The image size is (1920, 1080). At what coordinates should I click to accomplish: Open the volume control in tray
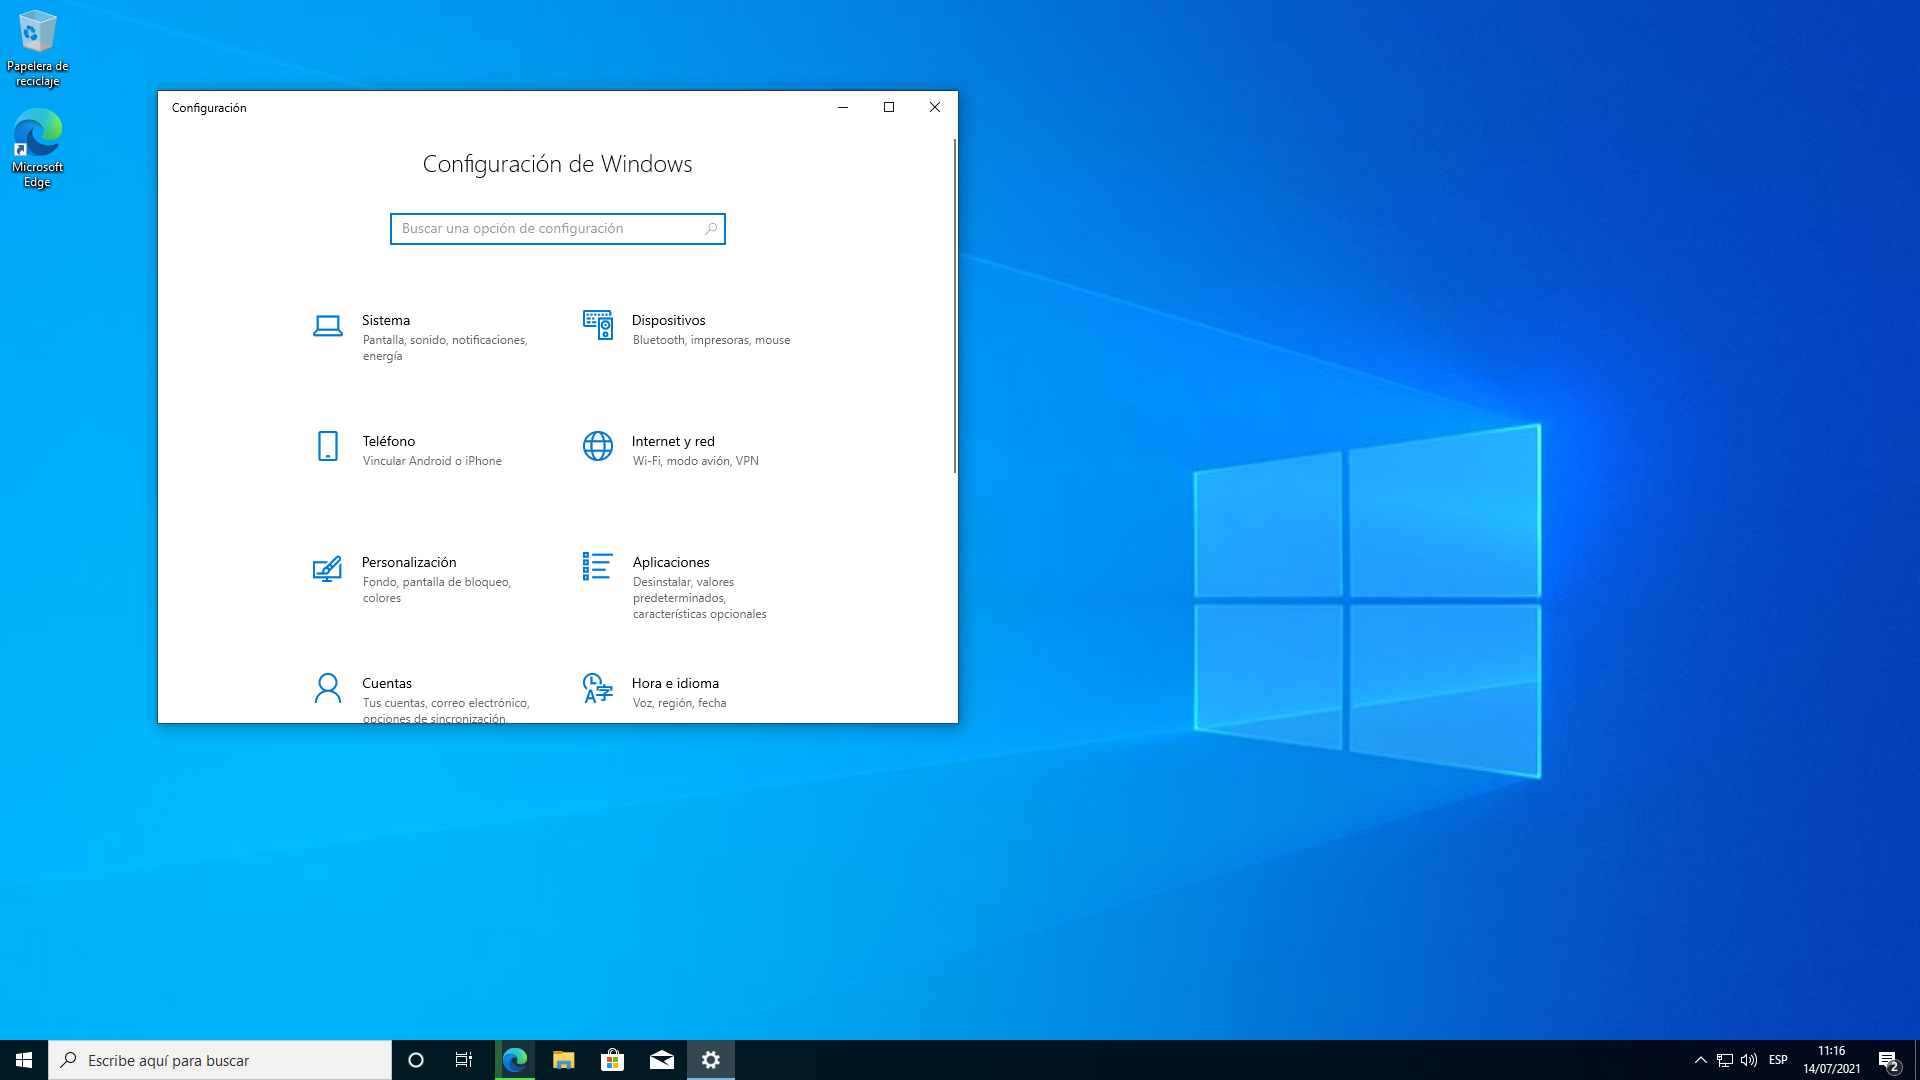pos(1749,1060)
